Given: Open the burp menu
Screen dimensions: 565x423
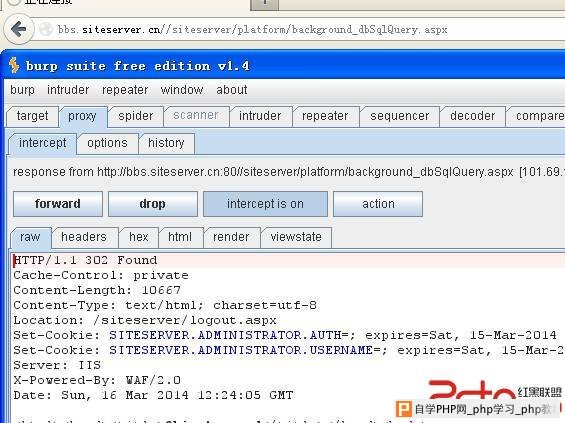Looking at the screenshot, I should 22,90.
